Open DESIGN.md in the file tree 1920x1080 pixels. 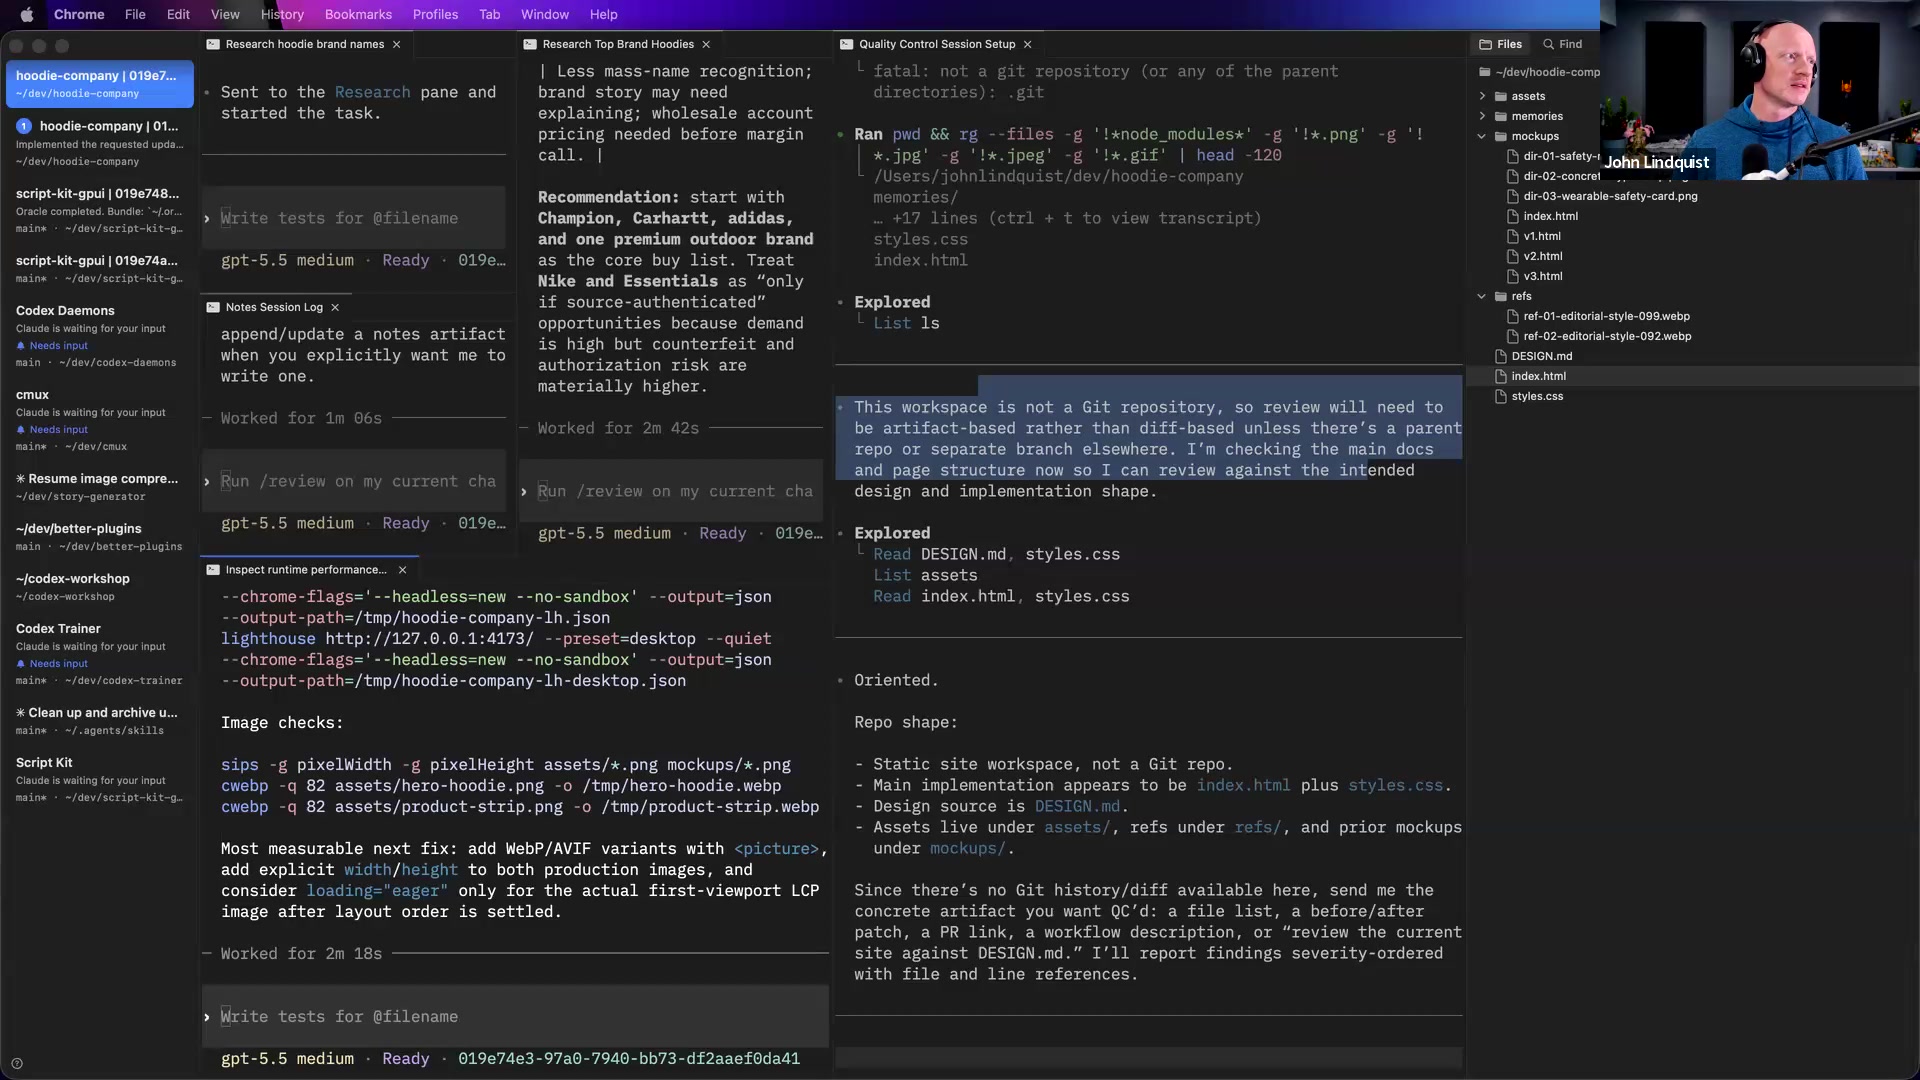click(1541, 356)
